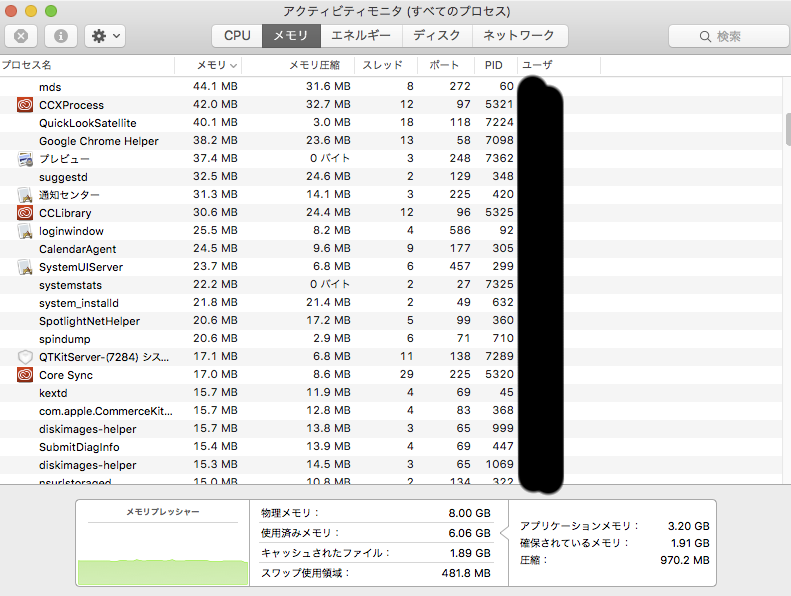
Task: Sort by ポート column header
Action: pyautogui.click(x=446, y=65)
